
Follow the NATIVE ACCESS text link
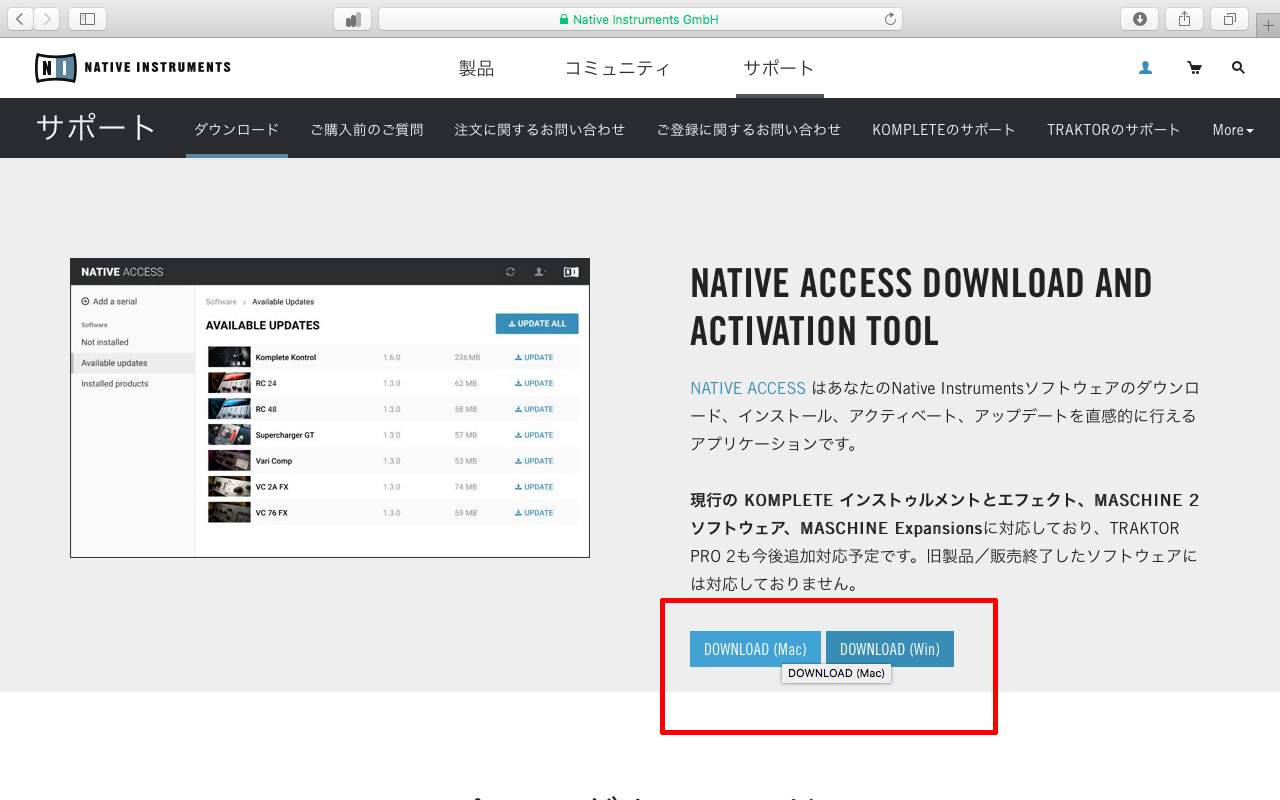coord(747,388)
